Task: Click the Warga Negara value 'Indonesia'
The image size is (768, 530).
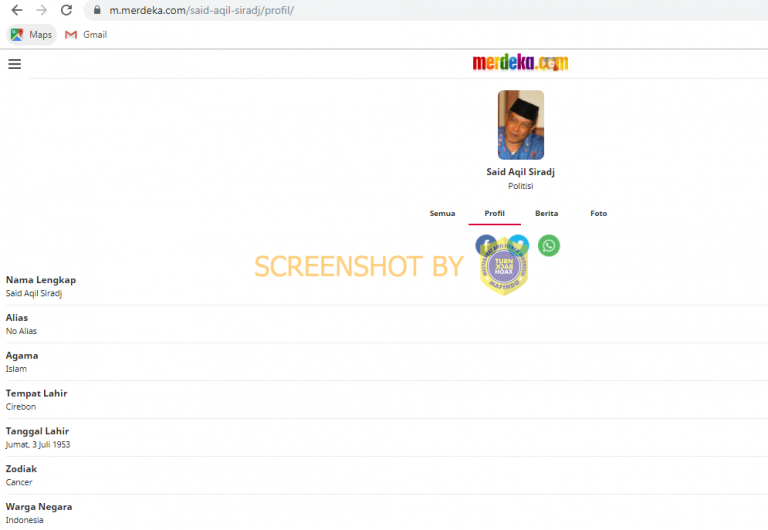Action: click(24, 520)
